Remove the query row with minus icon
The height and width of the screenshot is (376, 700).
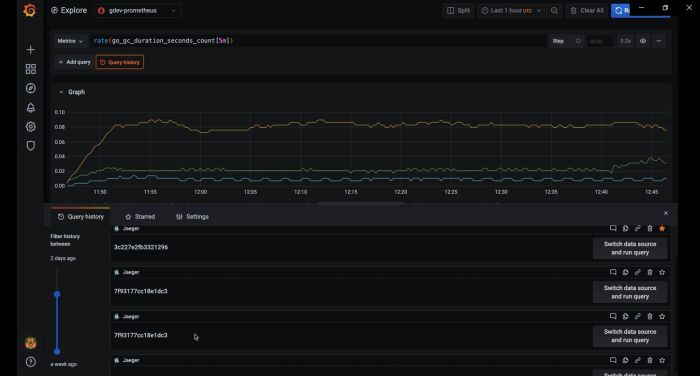pos(658,41)
